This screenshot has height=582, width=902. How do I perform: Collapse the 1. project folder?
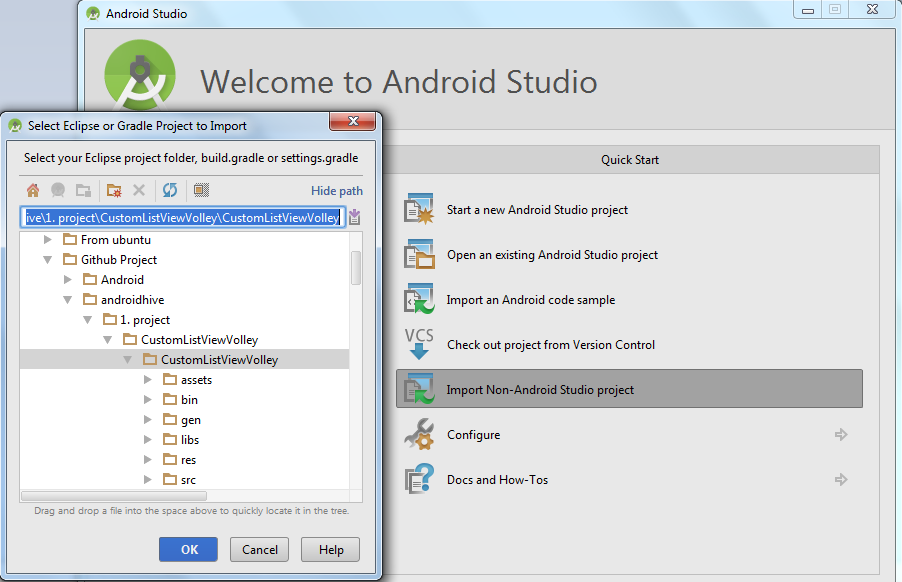click(87, 320)
